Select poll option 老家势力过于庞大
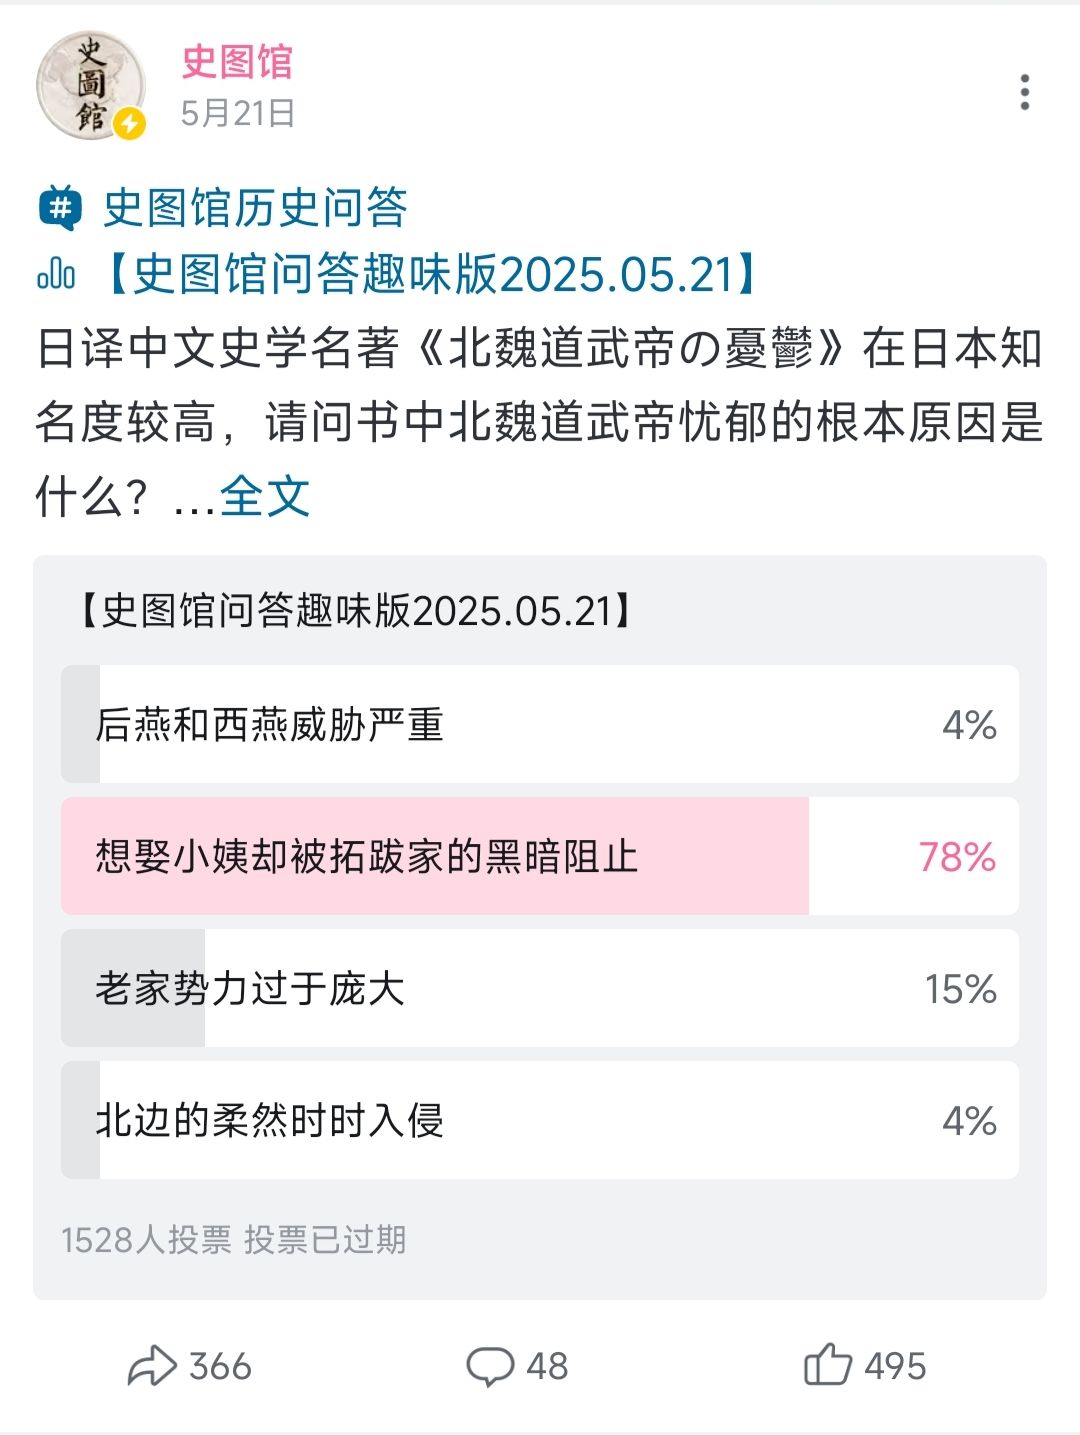The height and width of the screenshot is (1435, 1080). (x=540, y=988)
